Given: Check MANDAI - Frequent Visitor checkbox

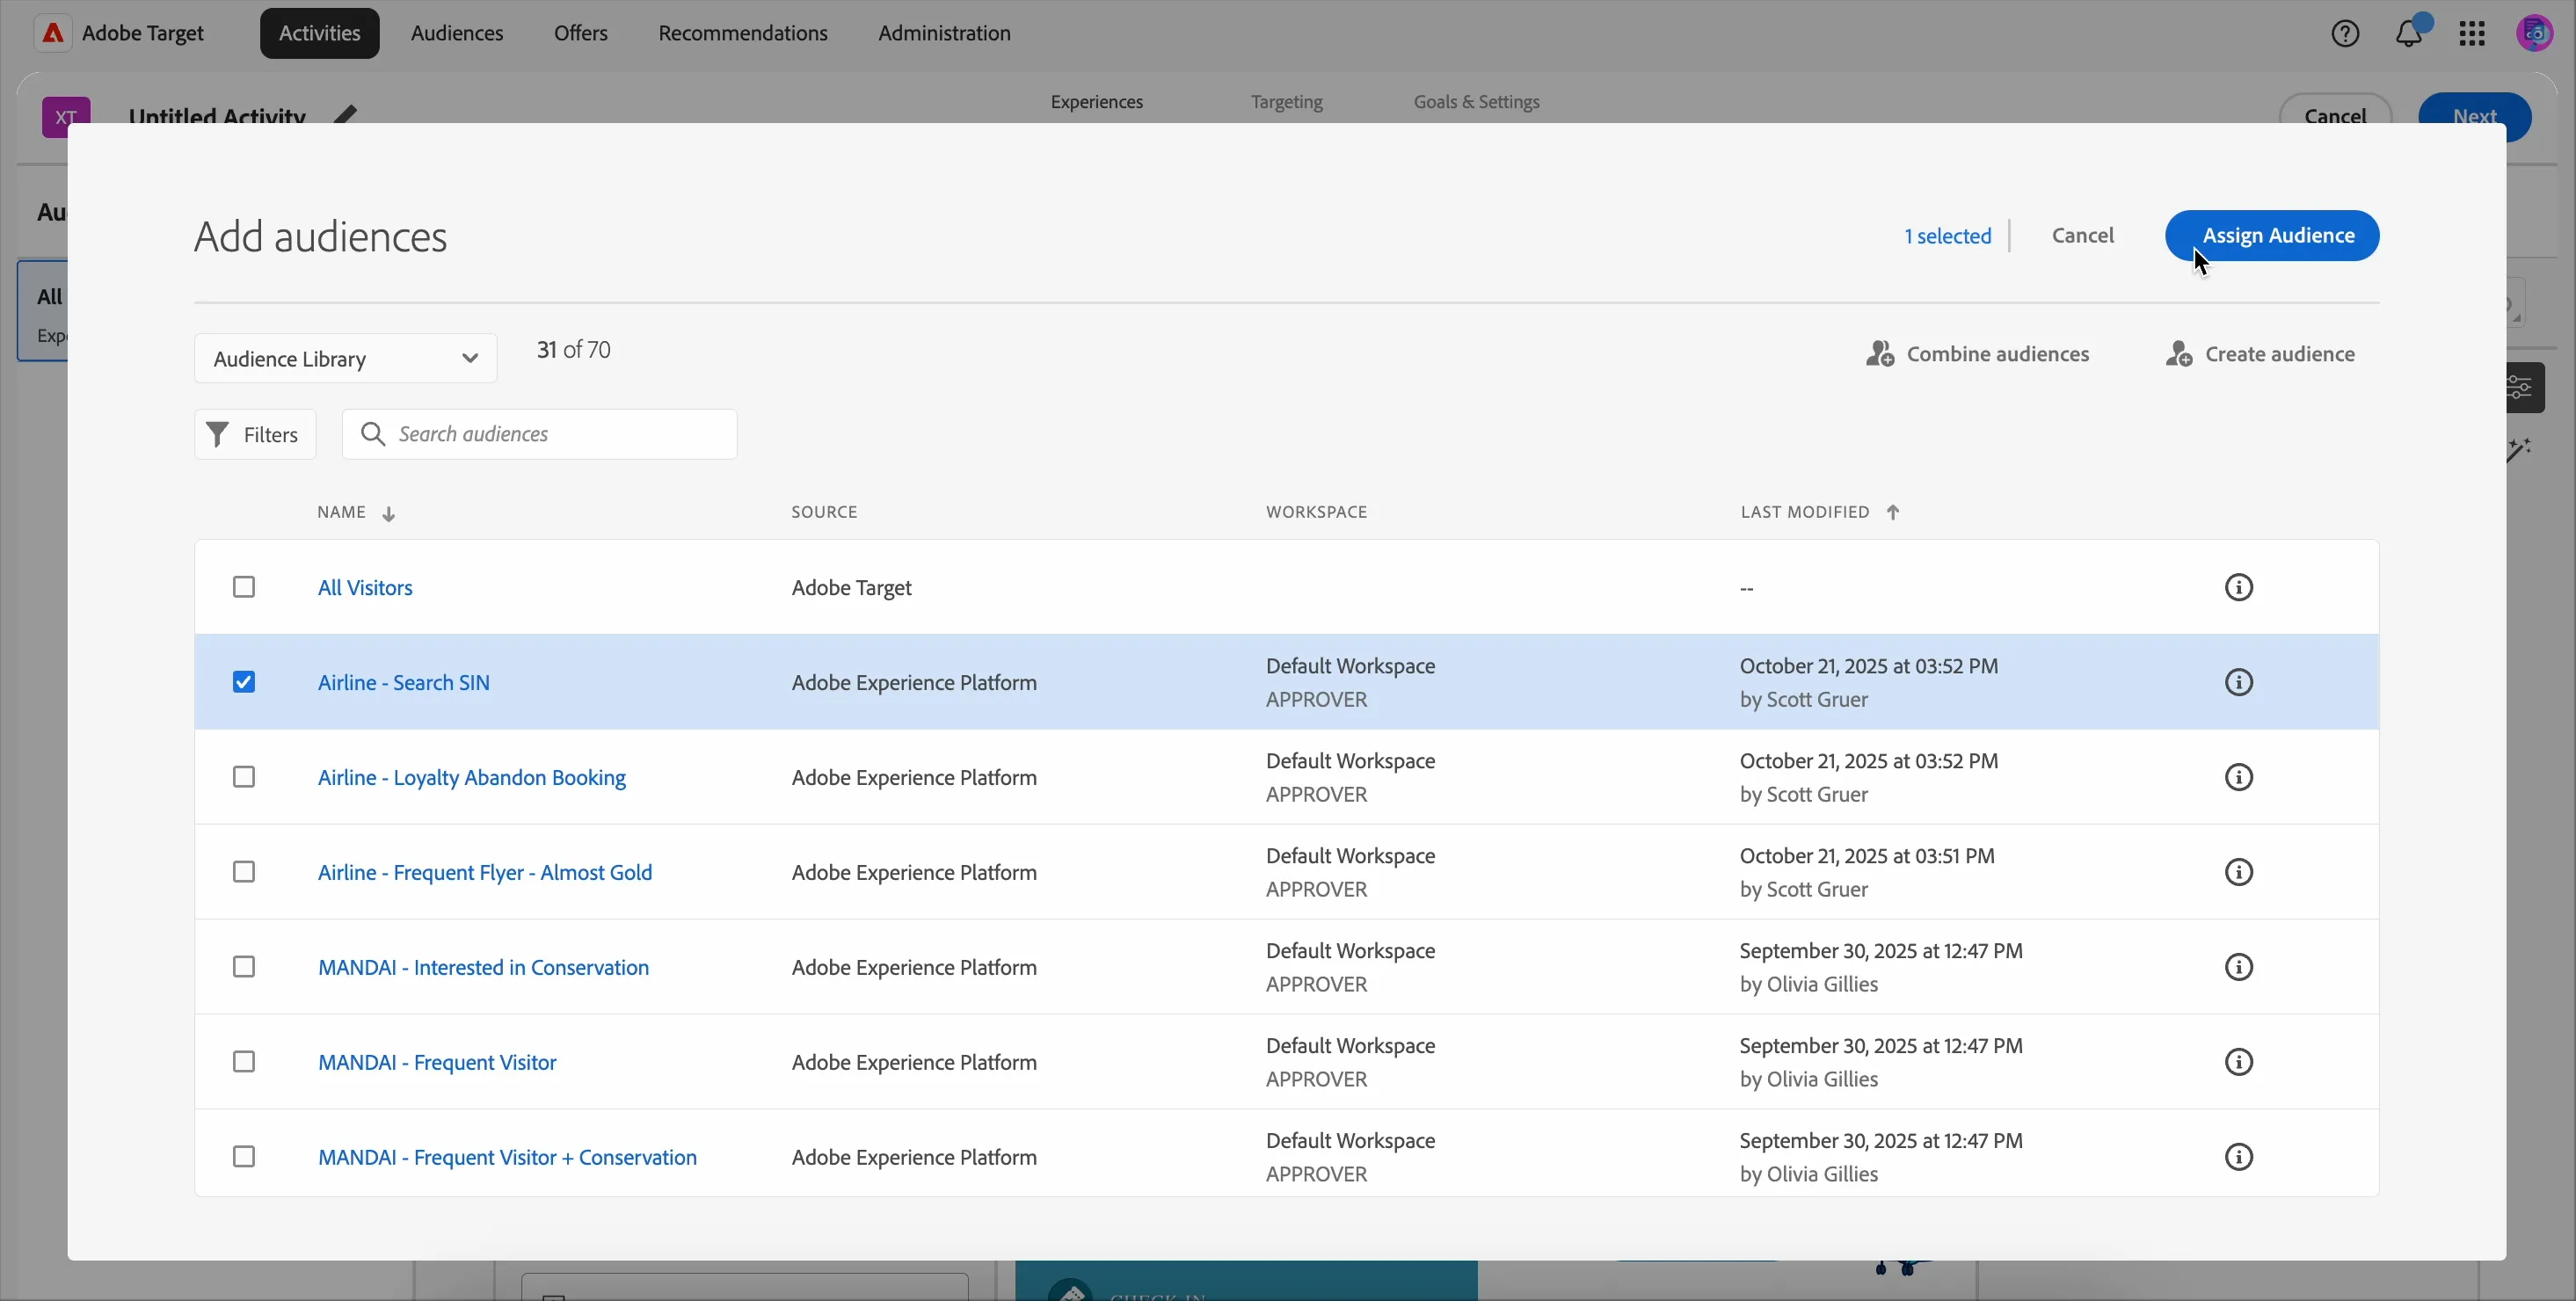Looking at the screenshot, I should [x=244, y=1062].
